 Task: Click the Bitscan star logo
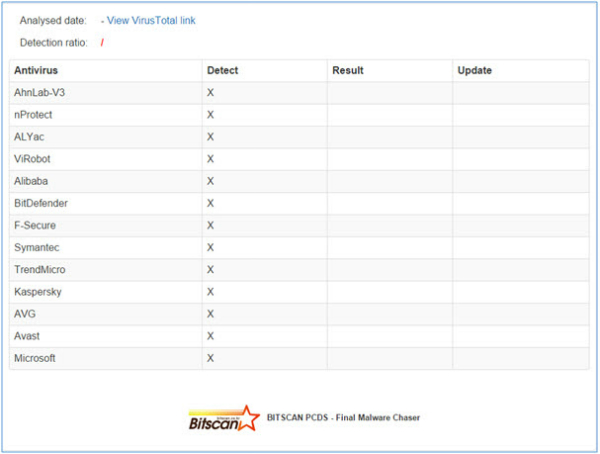click(x=224, y=418)
